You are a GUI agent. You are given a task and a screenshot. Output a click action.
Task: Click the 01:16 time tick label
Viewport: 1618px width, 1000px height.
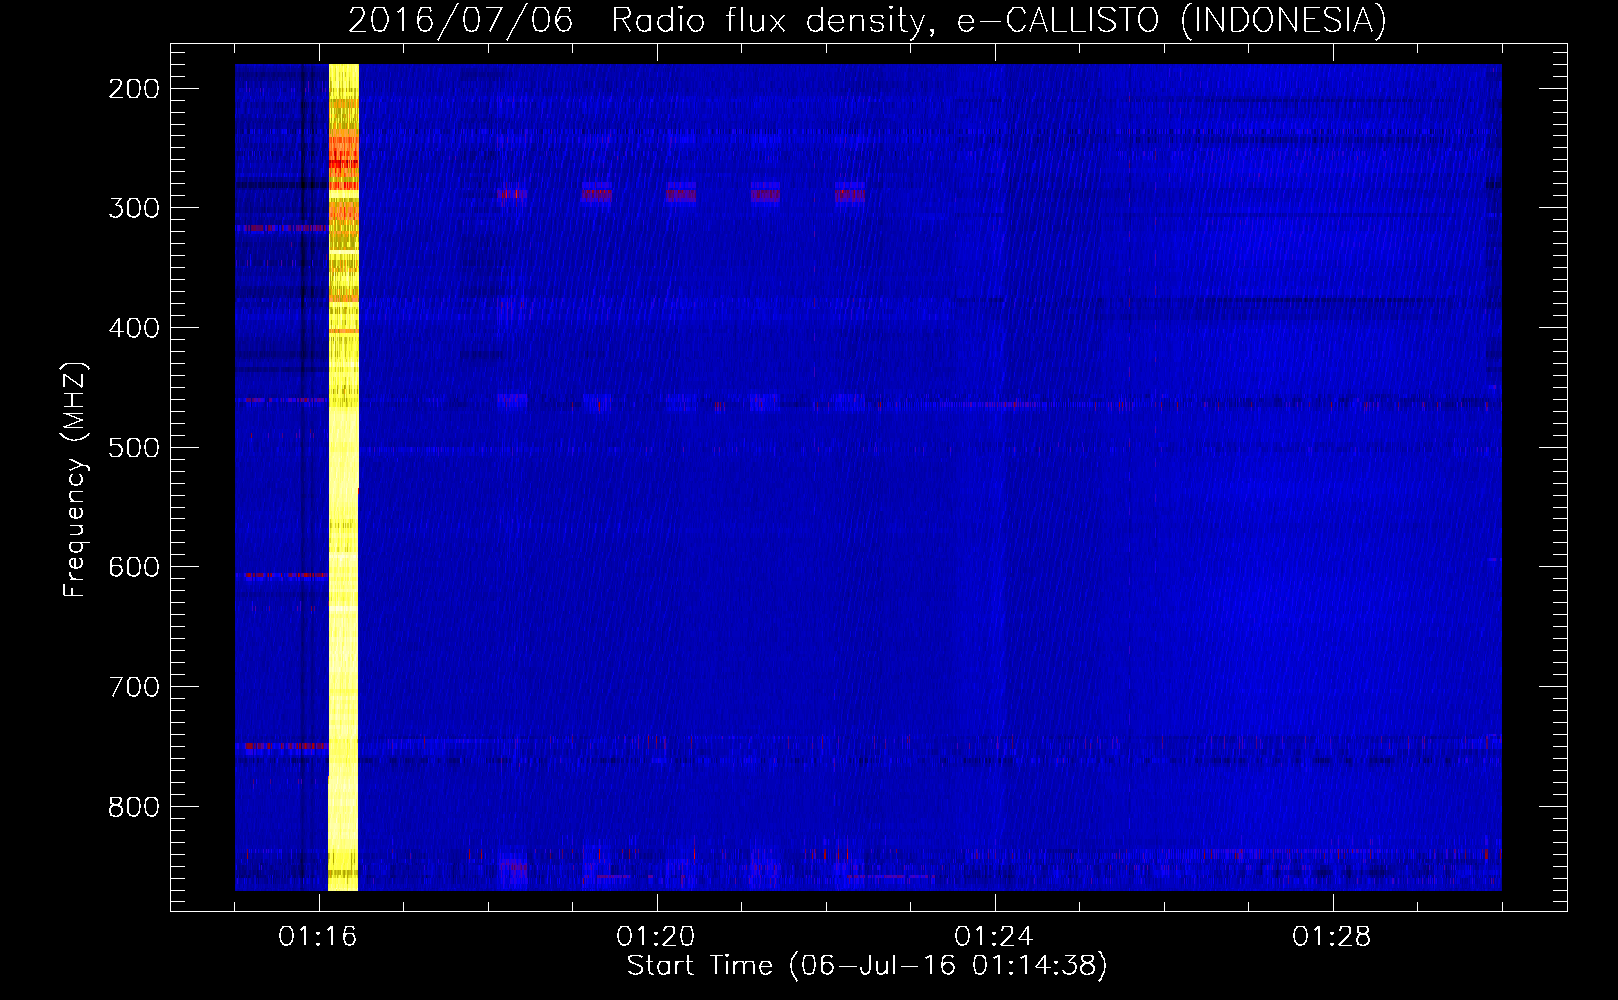click(318, 937)
